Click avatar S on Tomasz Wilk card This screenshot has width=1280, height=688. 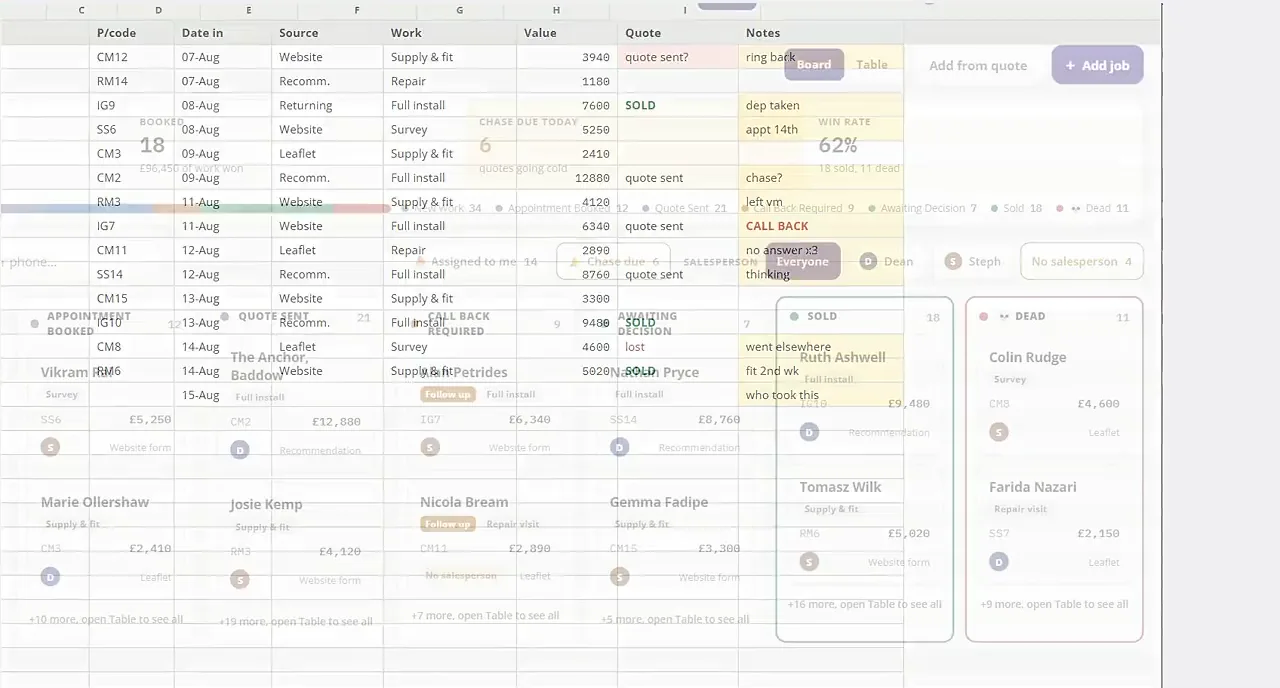809,562
